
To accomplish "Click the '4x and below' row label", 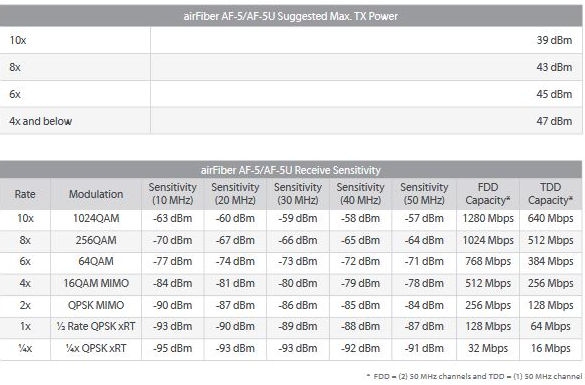I will 41,121.
